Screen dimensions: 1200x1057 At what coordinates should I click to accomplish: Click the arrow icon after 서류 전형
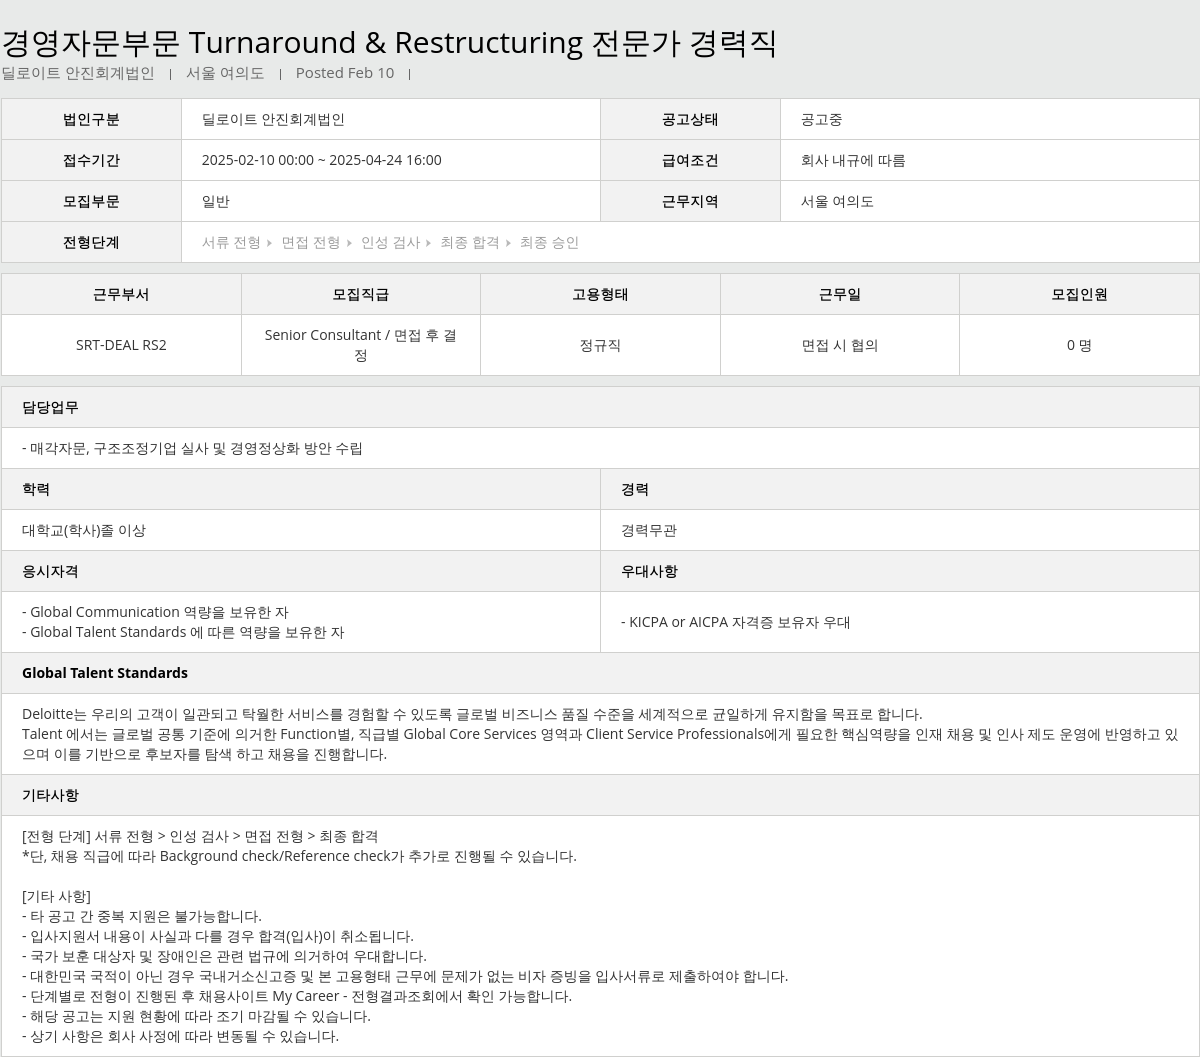pyautogui.click(x=270, y=243)
